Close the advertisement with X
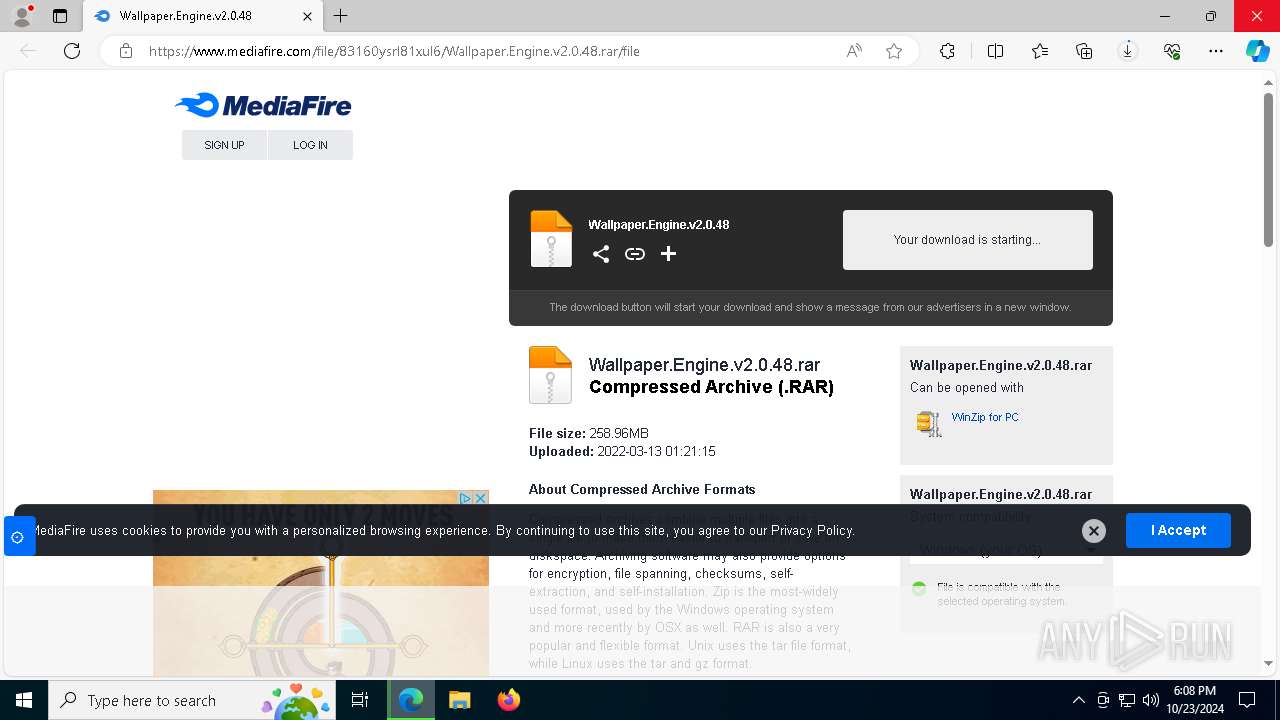The image size is (1280, 720). (x=480, y=498)
